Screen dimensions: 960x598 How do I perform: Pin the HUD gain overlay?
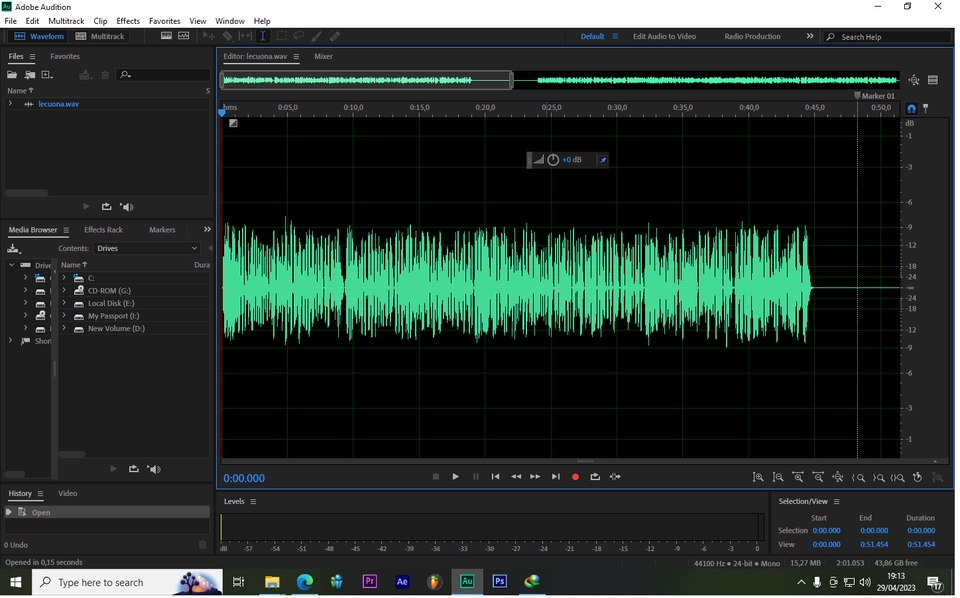point(603,160)
